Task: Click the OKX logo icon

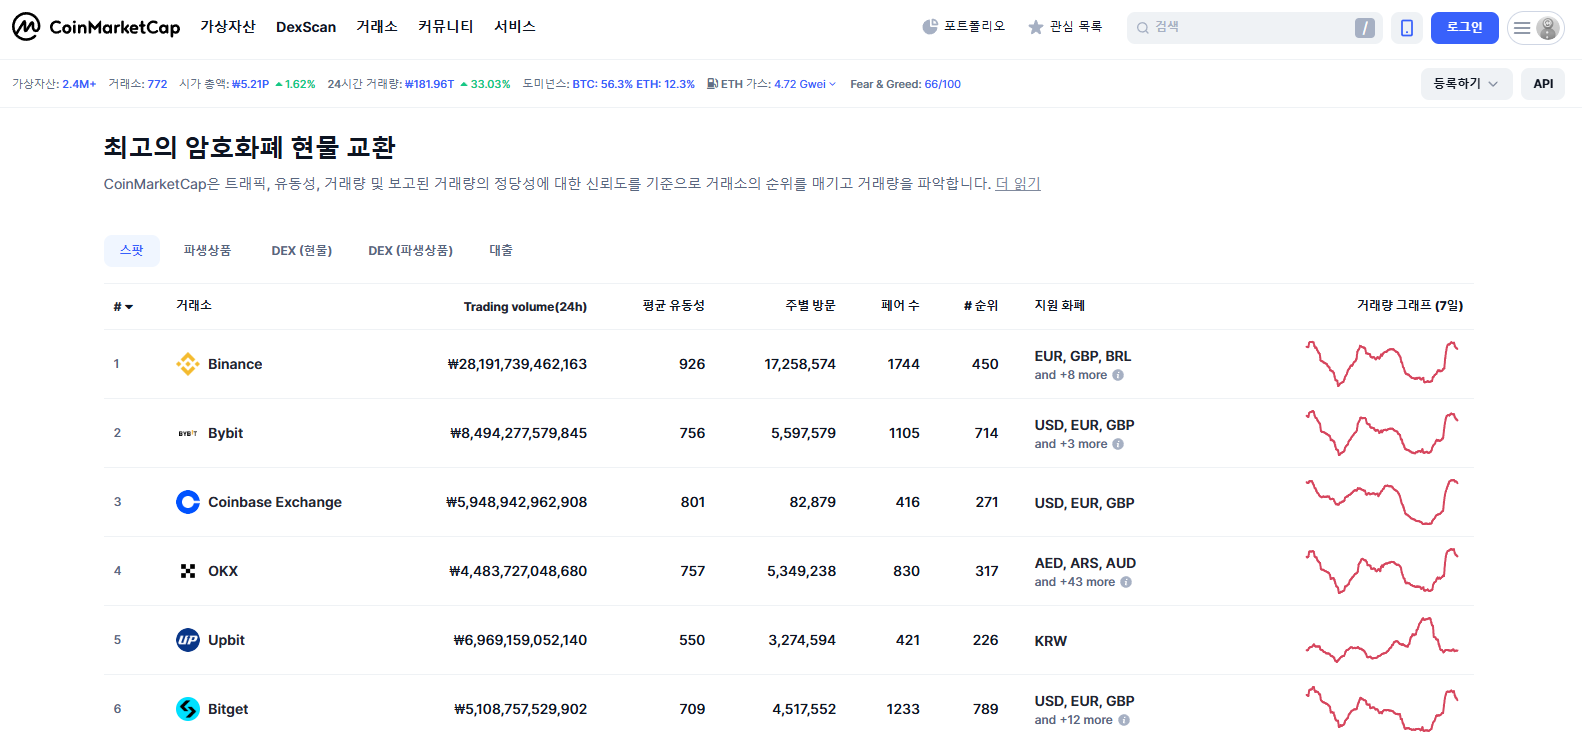Action: tap(188, 571)
